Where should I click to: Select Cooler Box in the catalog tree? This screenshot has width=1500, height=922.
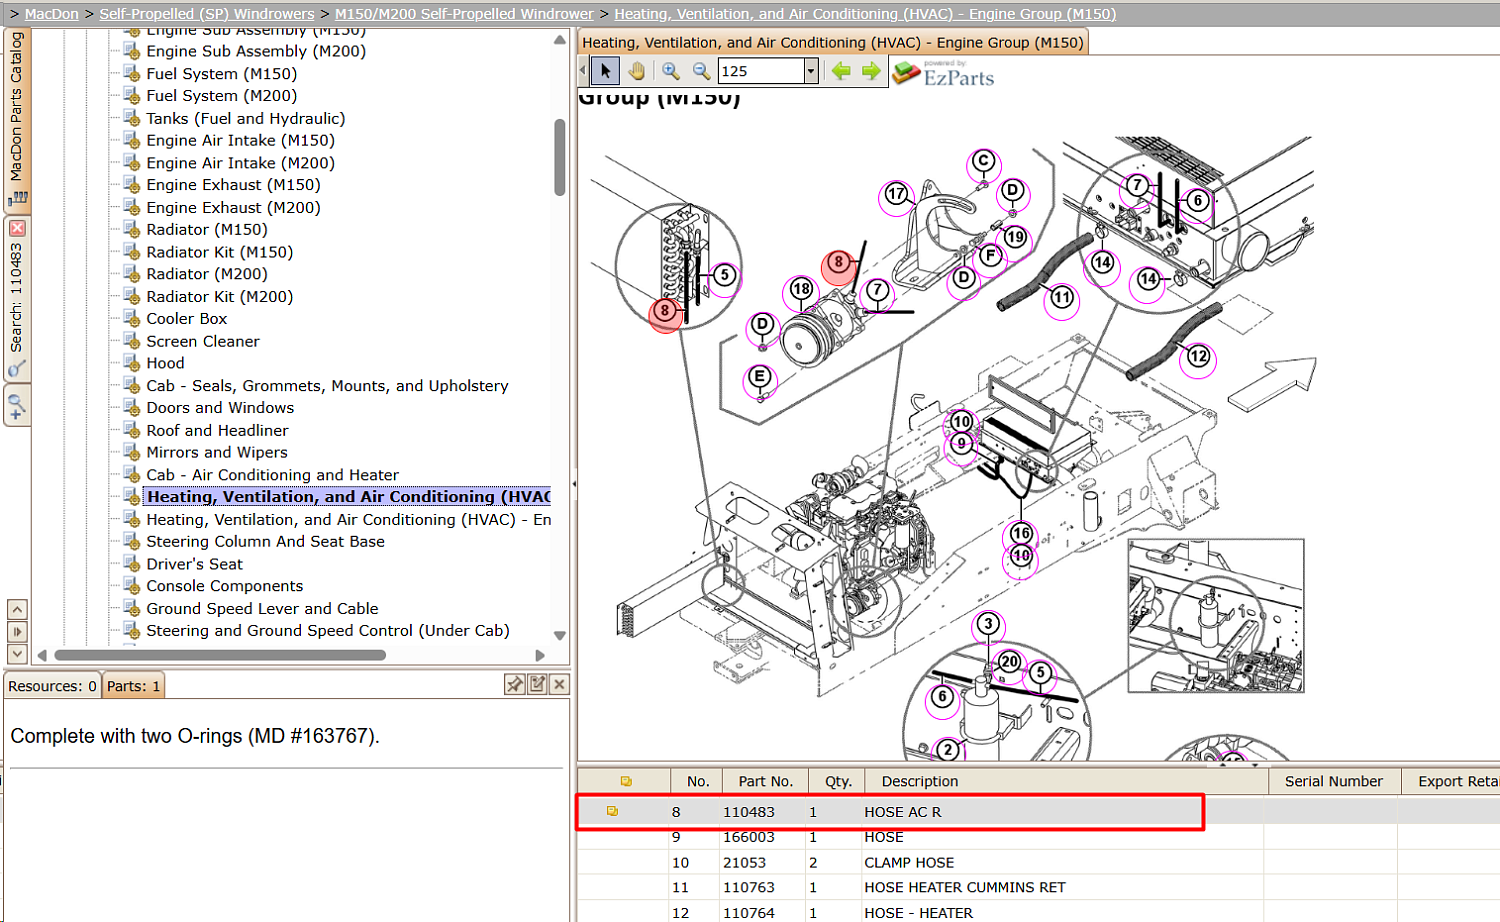point(187,319)
